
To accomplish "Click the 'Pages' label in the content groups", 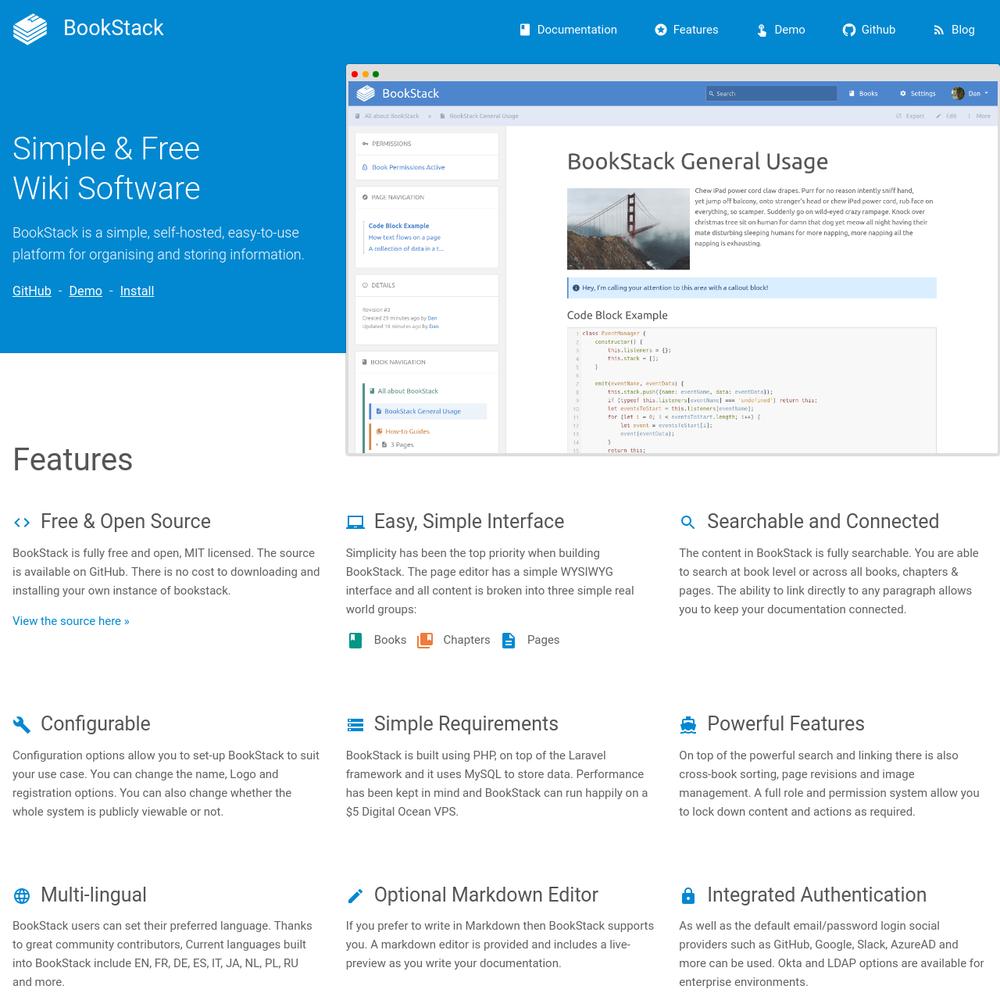I will coord(543,640).
